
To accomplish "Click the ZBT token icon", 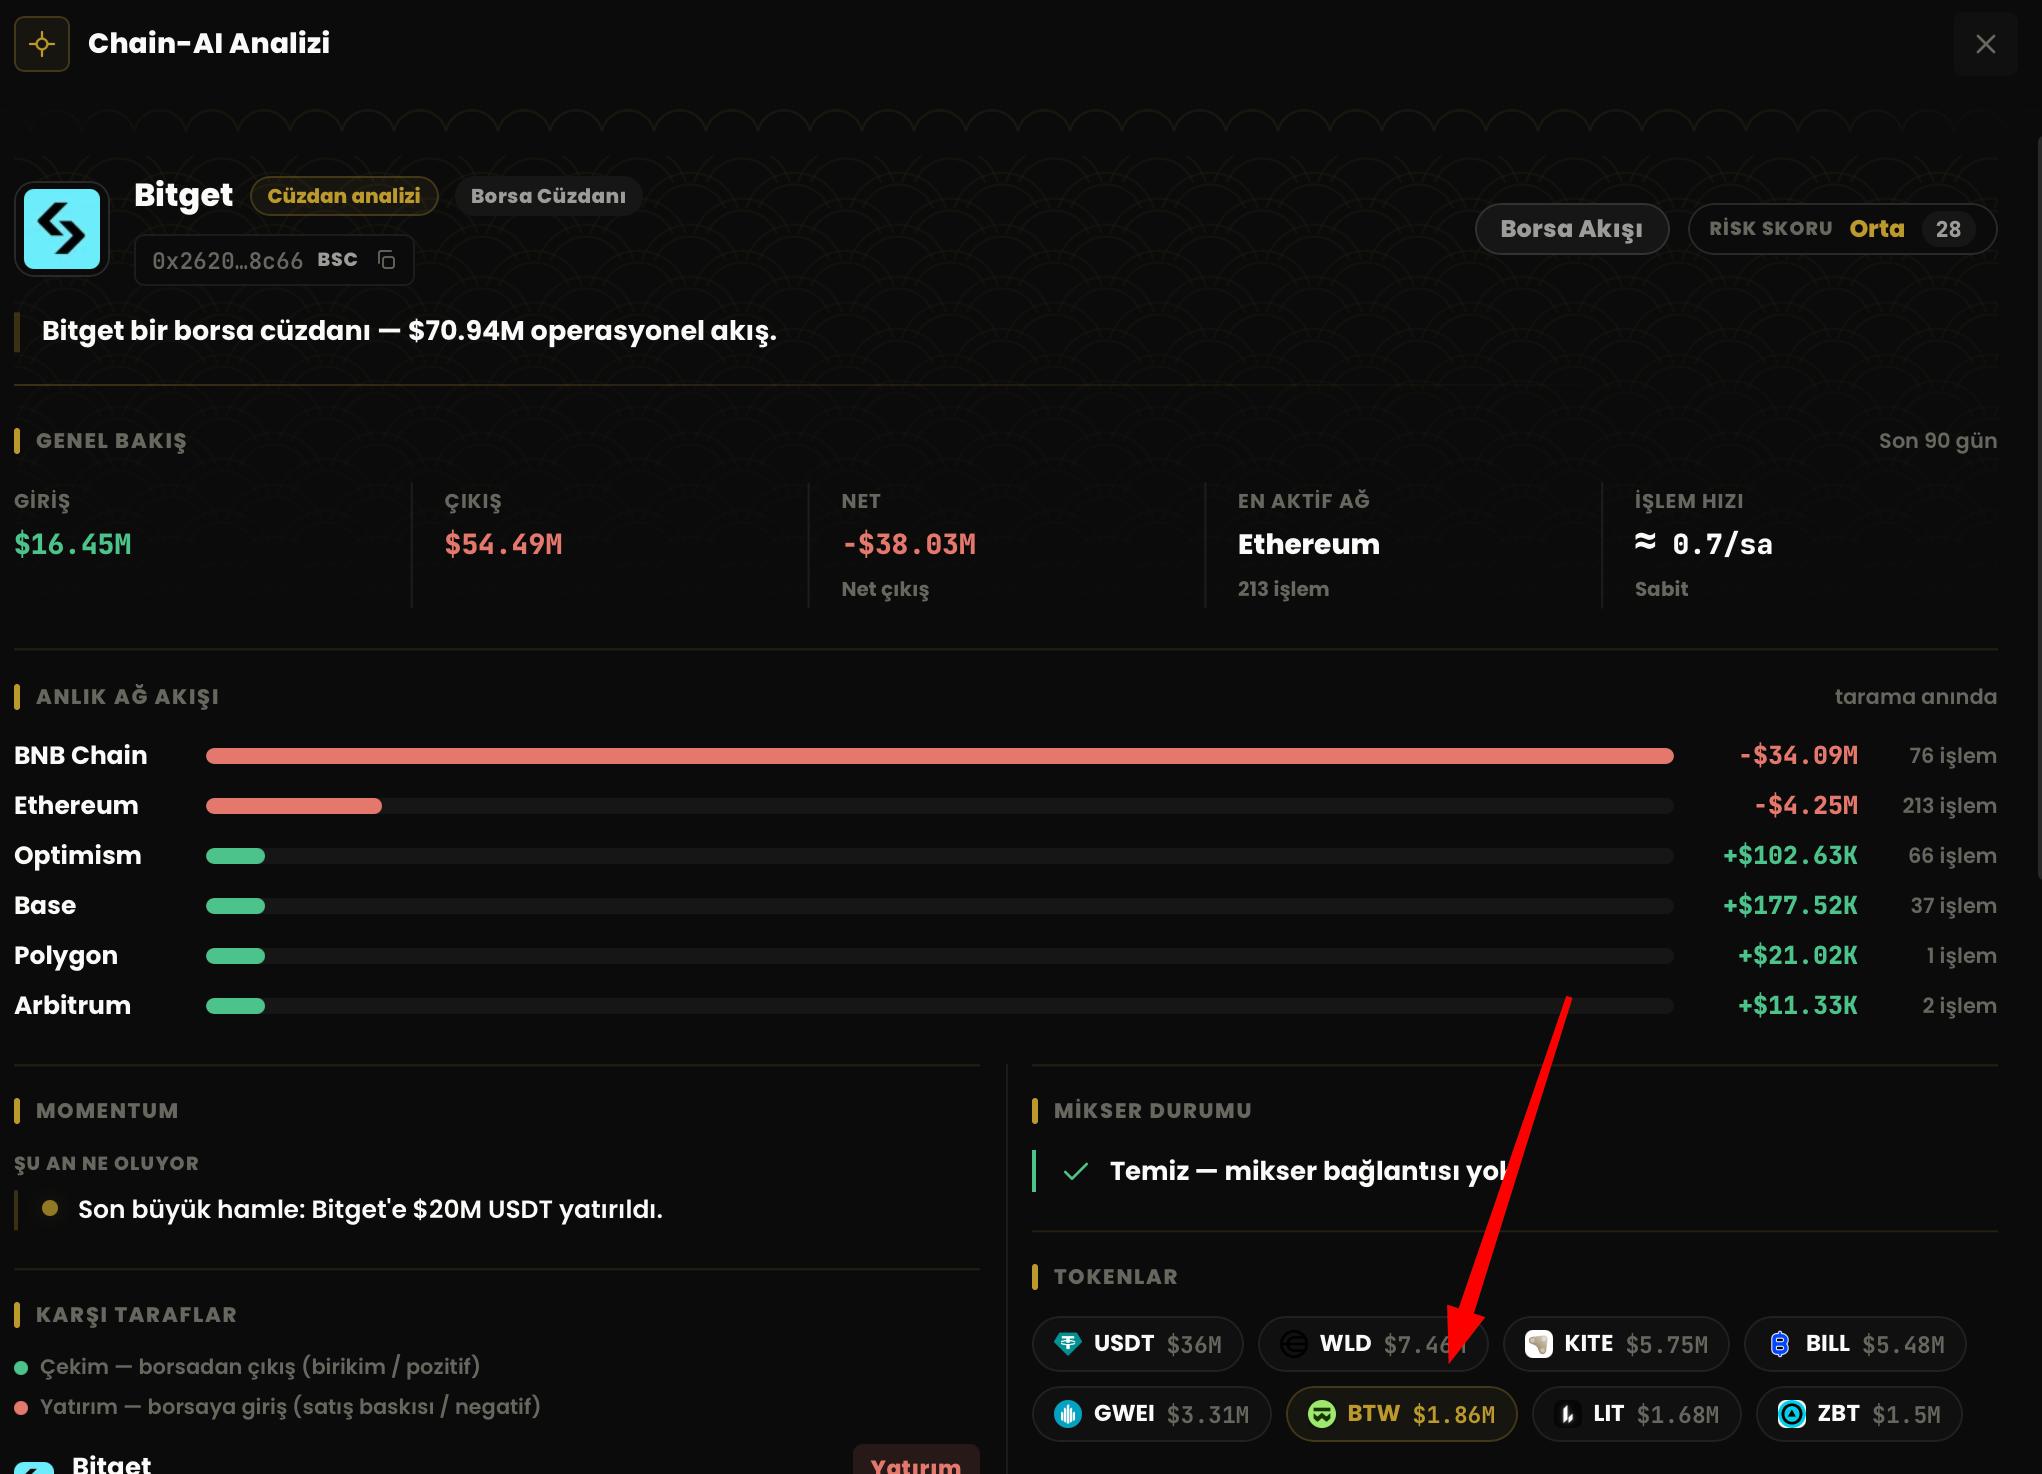I will click(1792, 1414).
